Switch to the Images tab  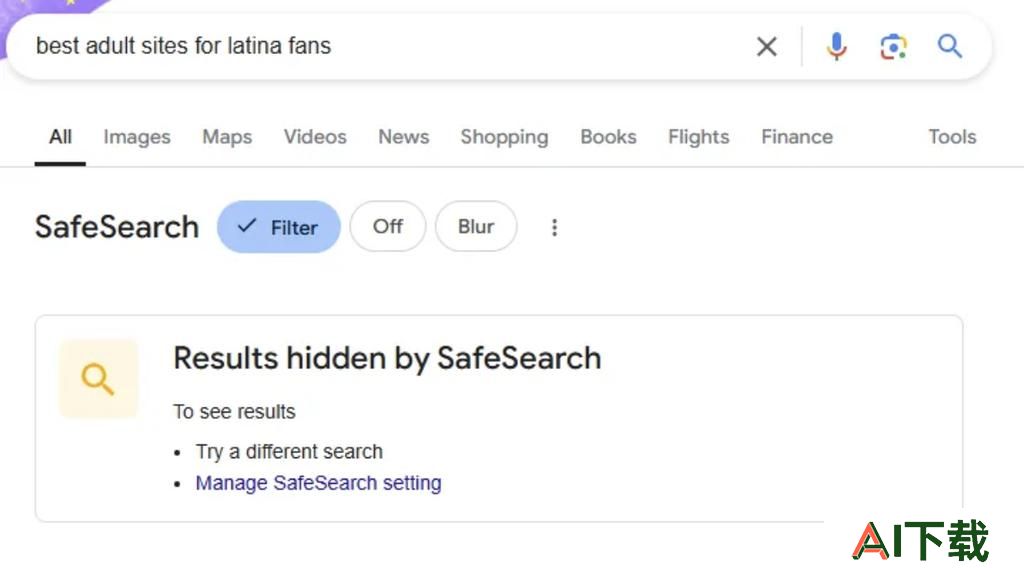137,136
